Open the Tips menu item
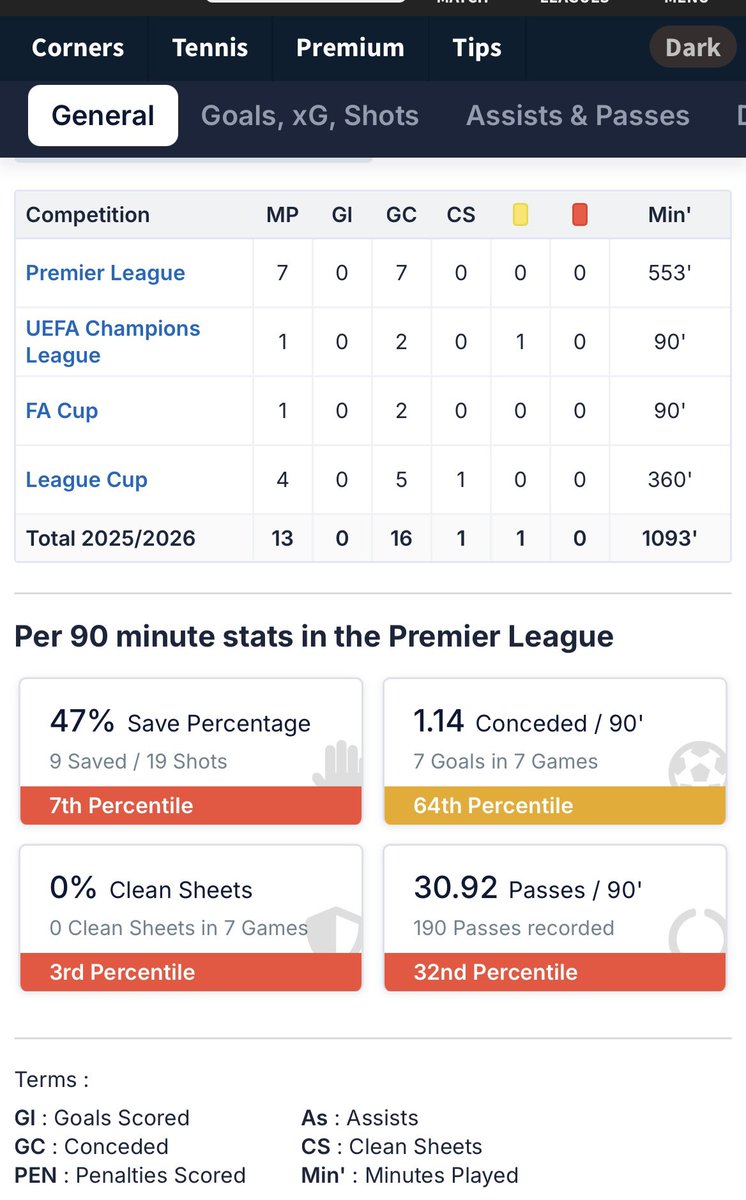The width and height of the screenshot is (746, 1200). (x=477, y=47)
